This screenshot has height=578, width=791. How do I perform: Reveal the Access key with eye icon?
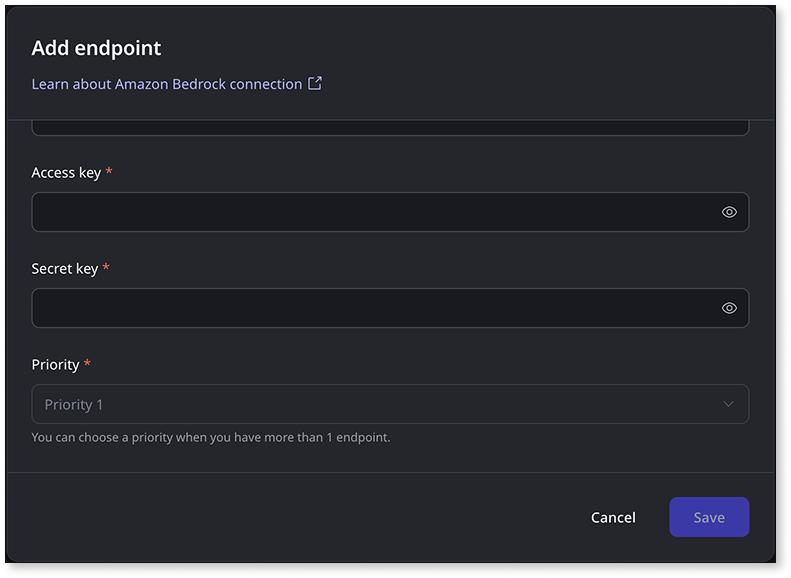729,212
